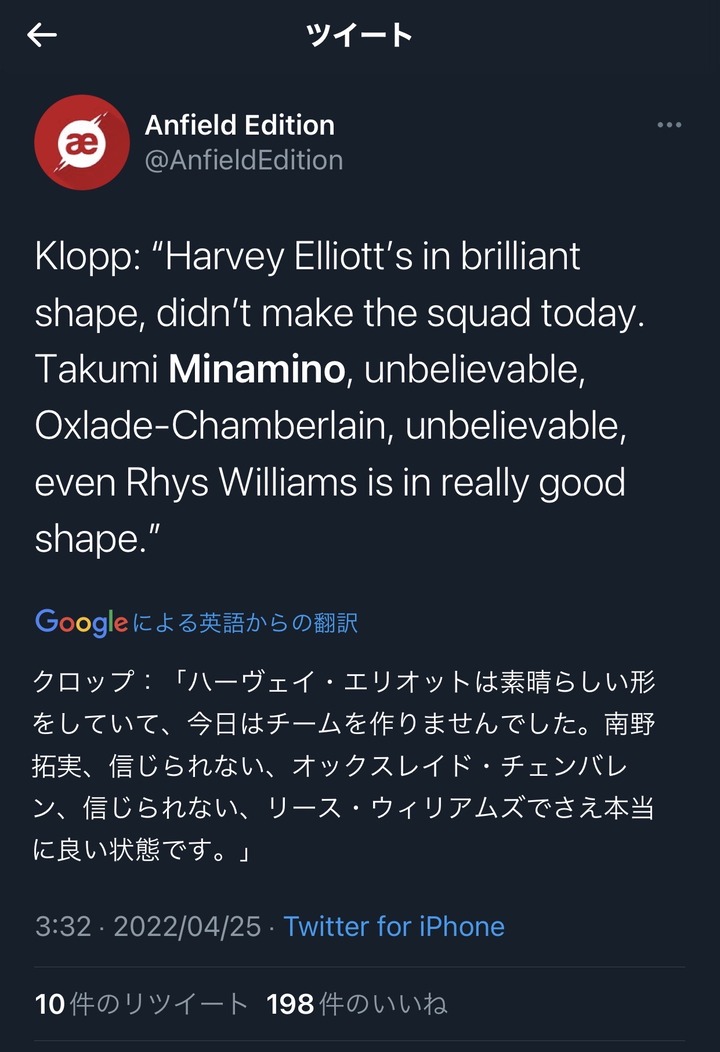The width and height of the screenshot is (720, 1052).
Task: View the 10件のリツイート retweet list
Action: pyautogui.click(x=141, y=1004)
